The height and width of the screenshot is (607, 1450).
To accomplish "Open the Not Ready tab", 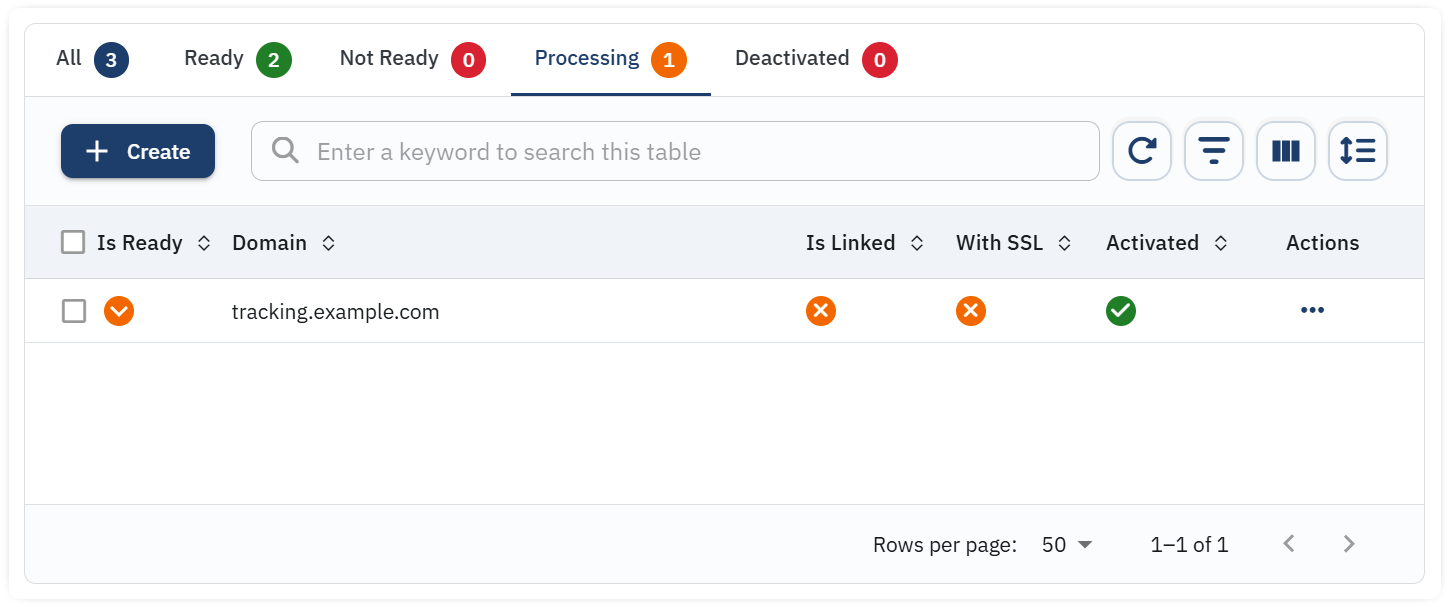I will [412, 59].
